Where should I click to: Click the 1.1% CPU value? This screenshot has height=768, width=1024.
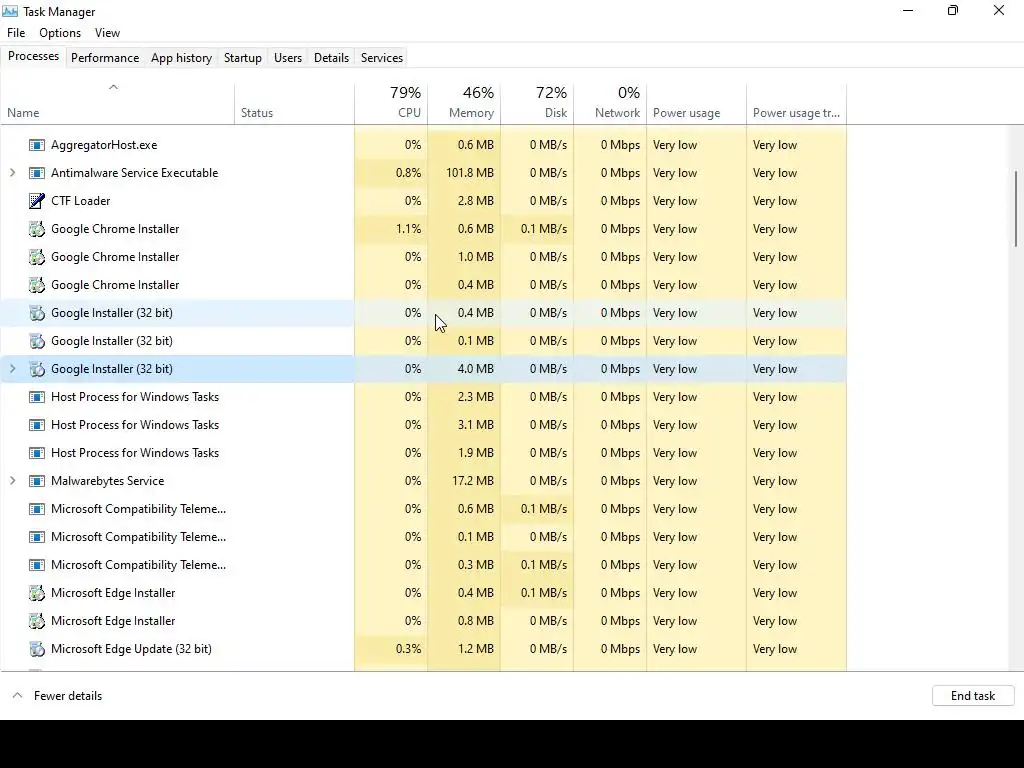click(408, 229)
